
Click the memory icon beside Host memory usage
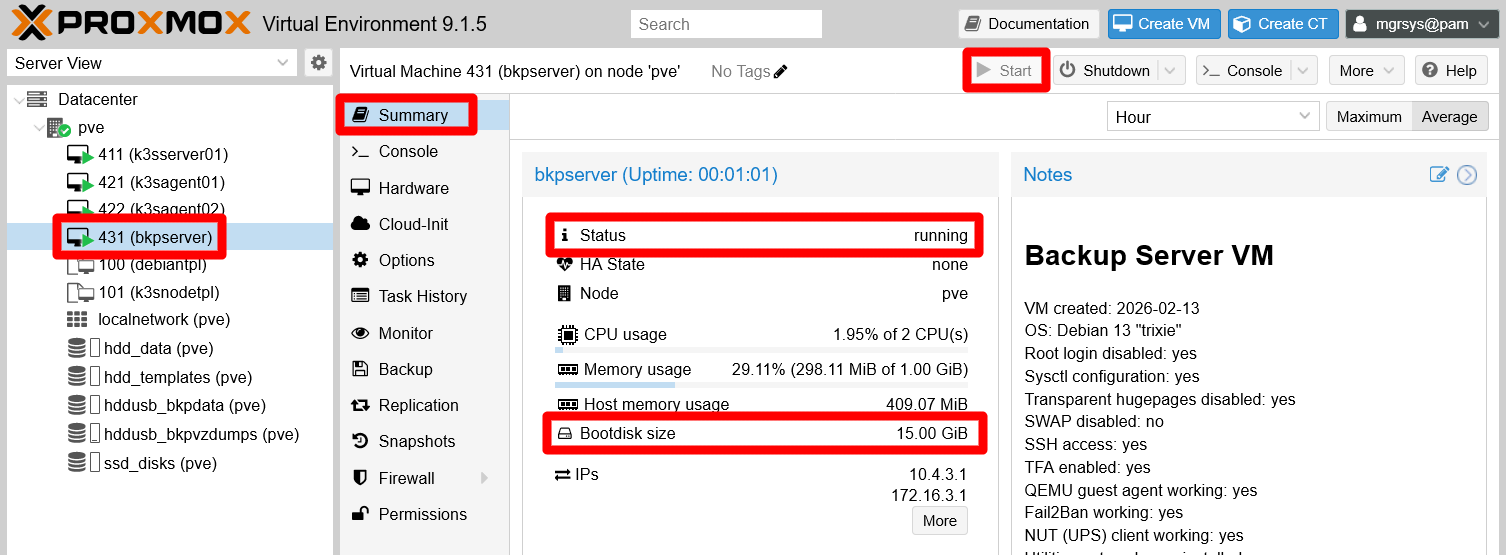(x=567, y=404)
